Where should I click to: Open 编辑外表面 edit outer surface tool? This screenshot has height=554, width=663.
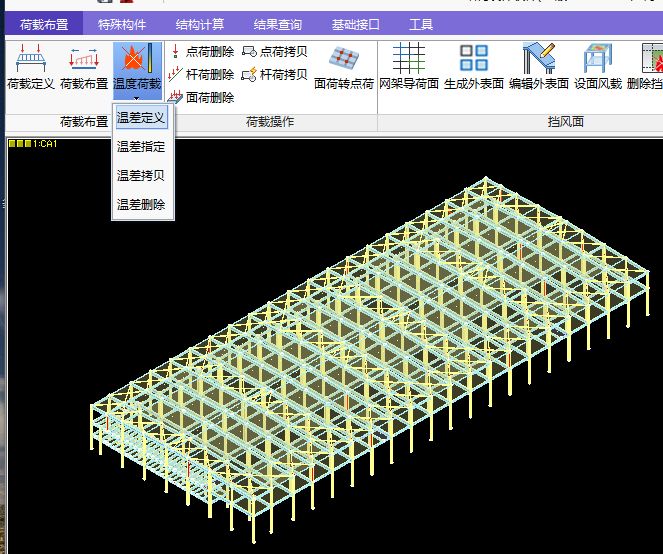539,66
